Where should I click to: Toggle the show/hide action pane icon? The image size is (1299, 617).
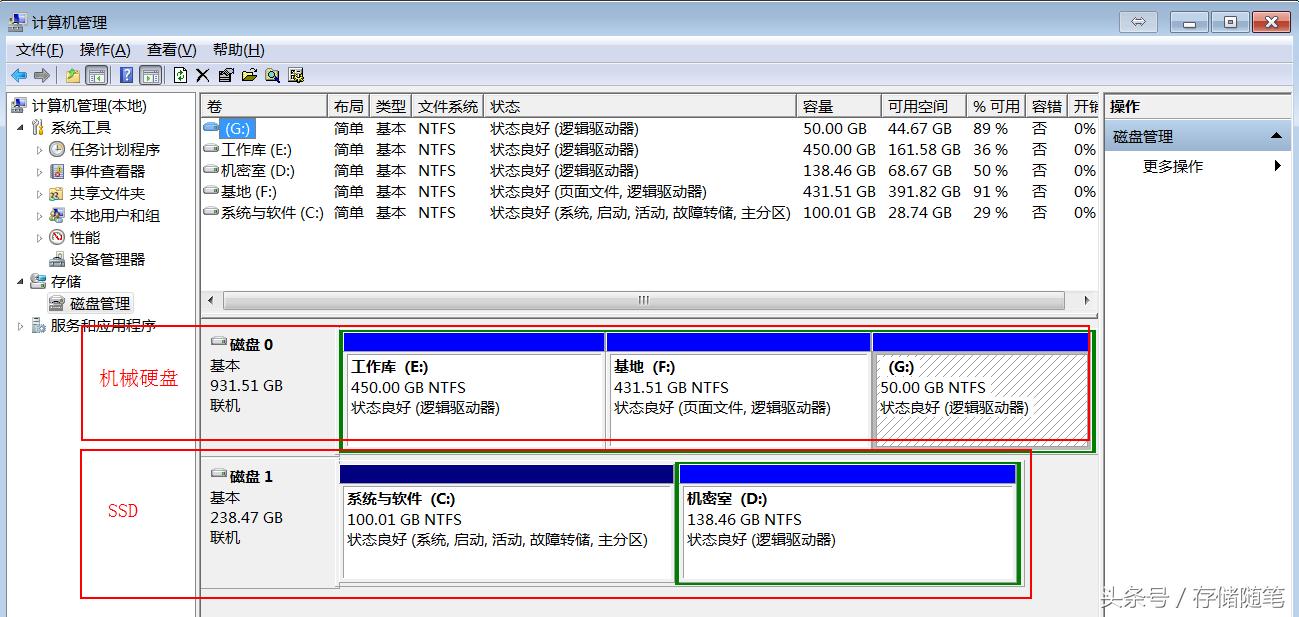click(150, 75)
